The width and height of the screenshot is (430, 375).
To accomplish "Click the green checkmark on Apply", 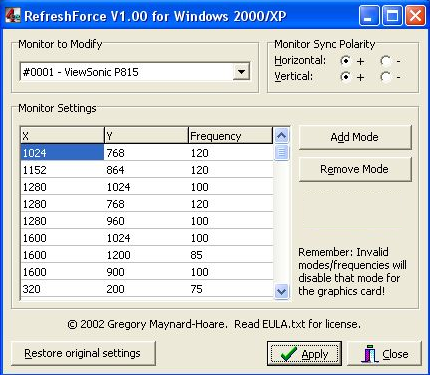I will pos(288,354).
